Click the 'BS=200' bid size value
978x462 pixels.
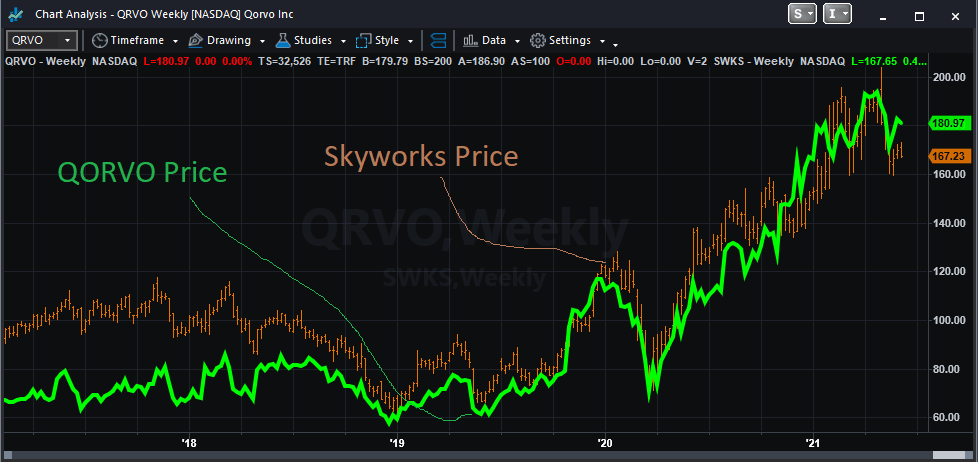432,61
